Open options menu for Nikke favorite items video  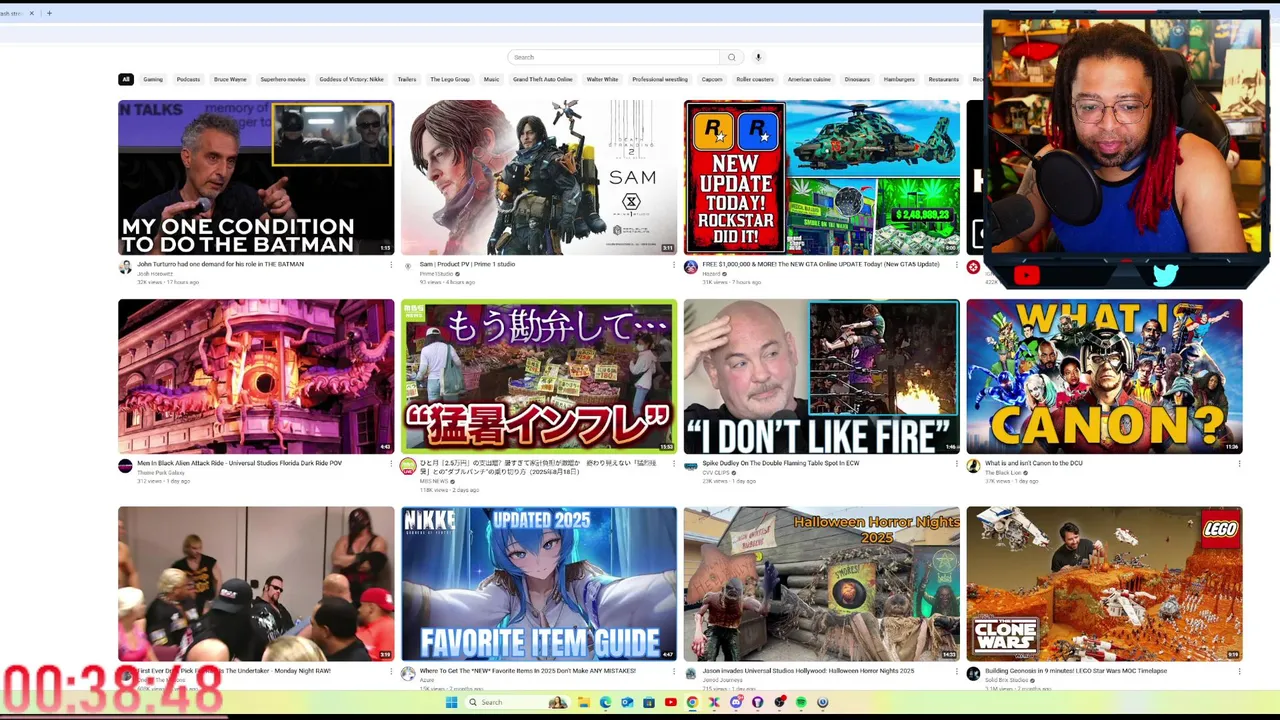(674, 672)
